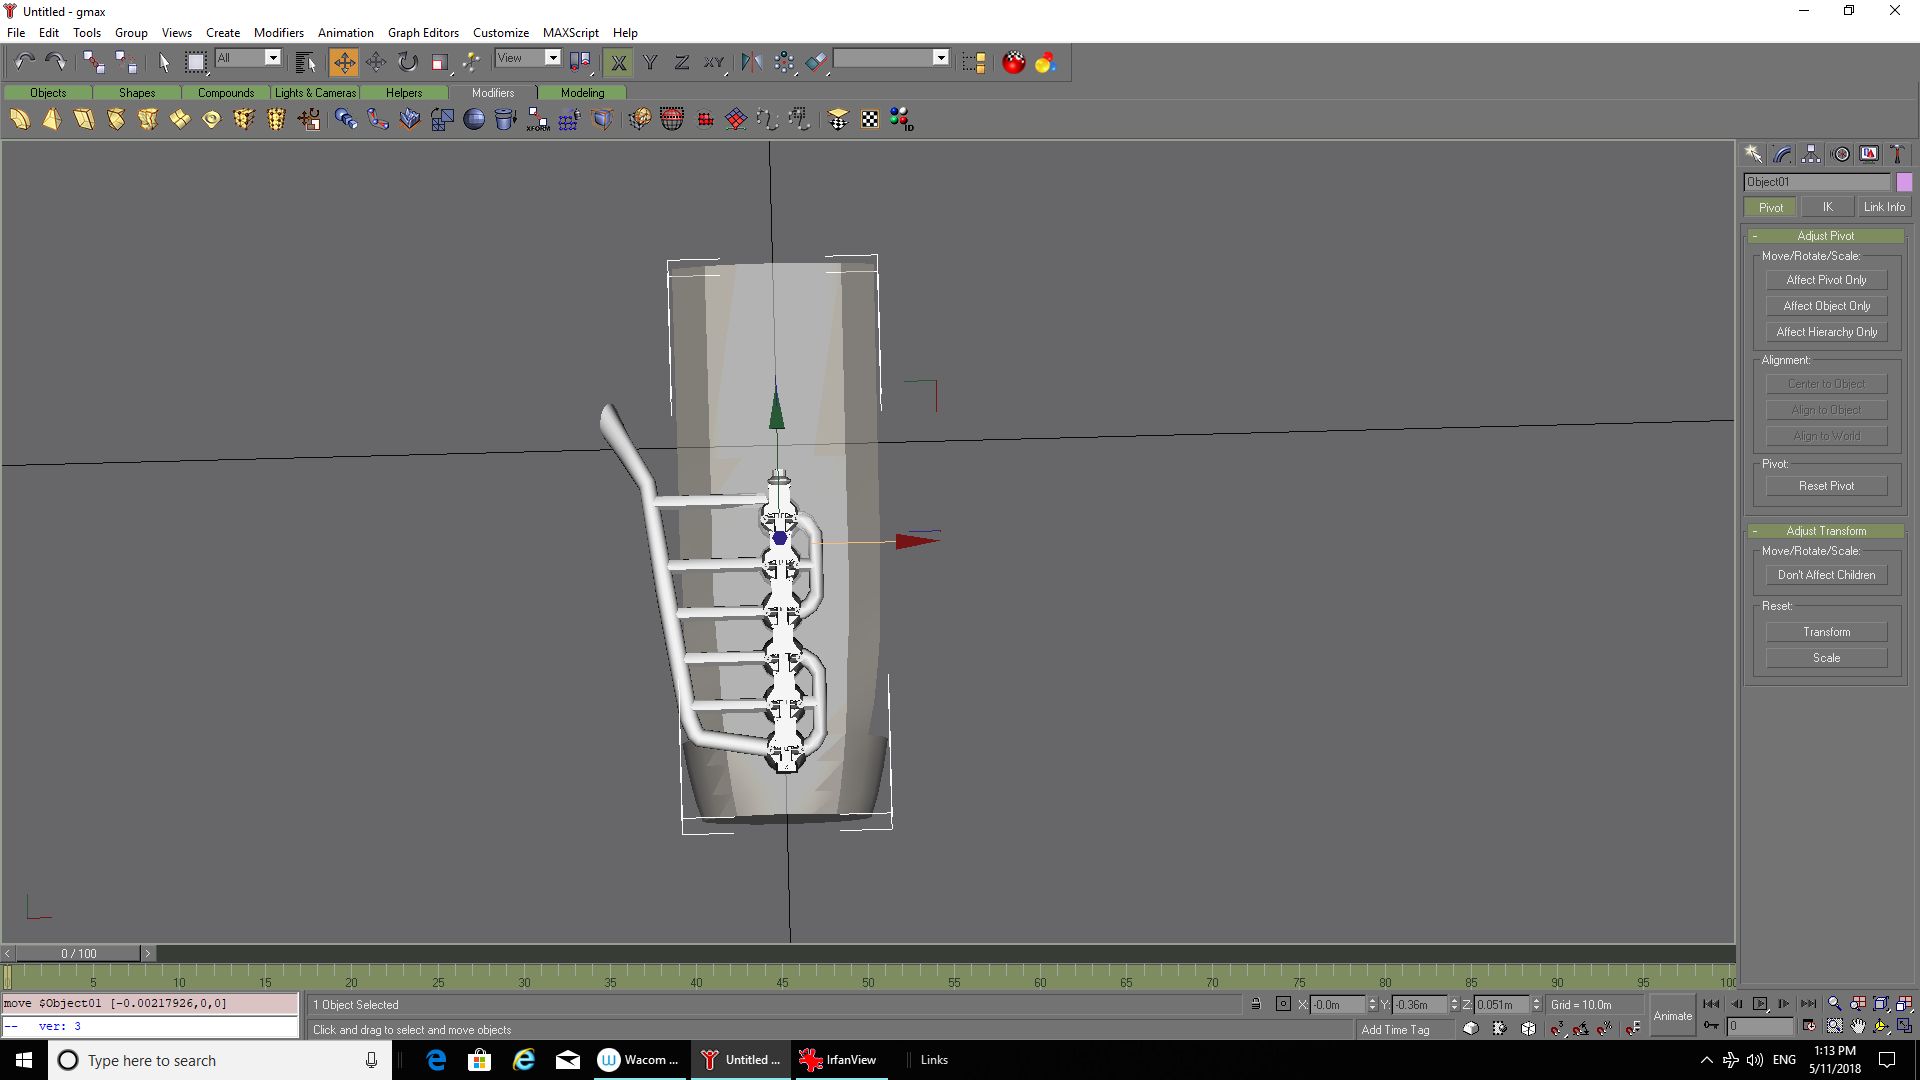This screenshot has height=1080, width=1920.
Task: Click the Pan hand viewport tool
Action: (1858, 1026)
